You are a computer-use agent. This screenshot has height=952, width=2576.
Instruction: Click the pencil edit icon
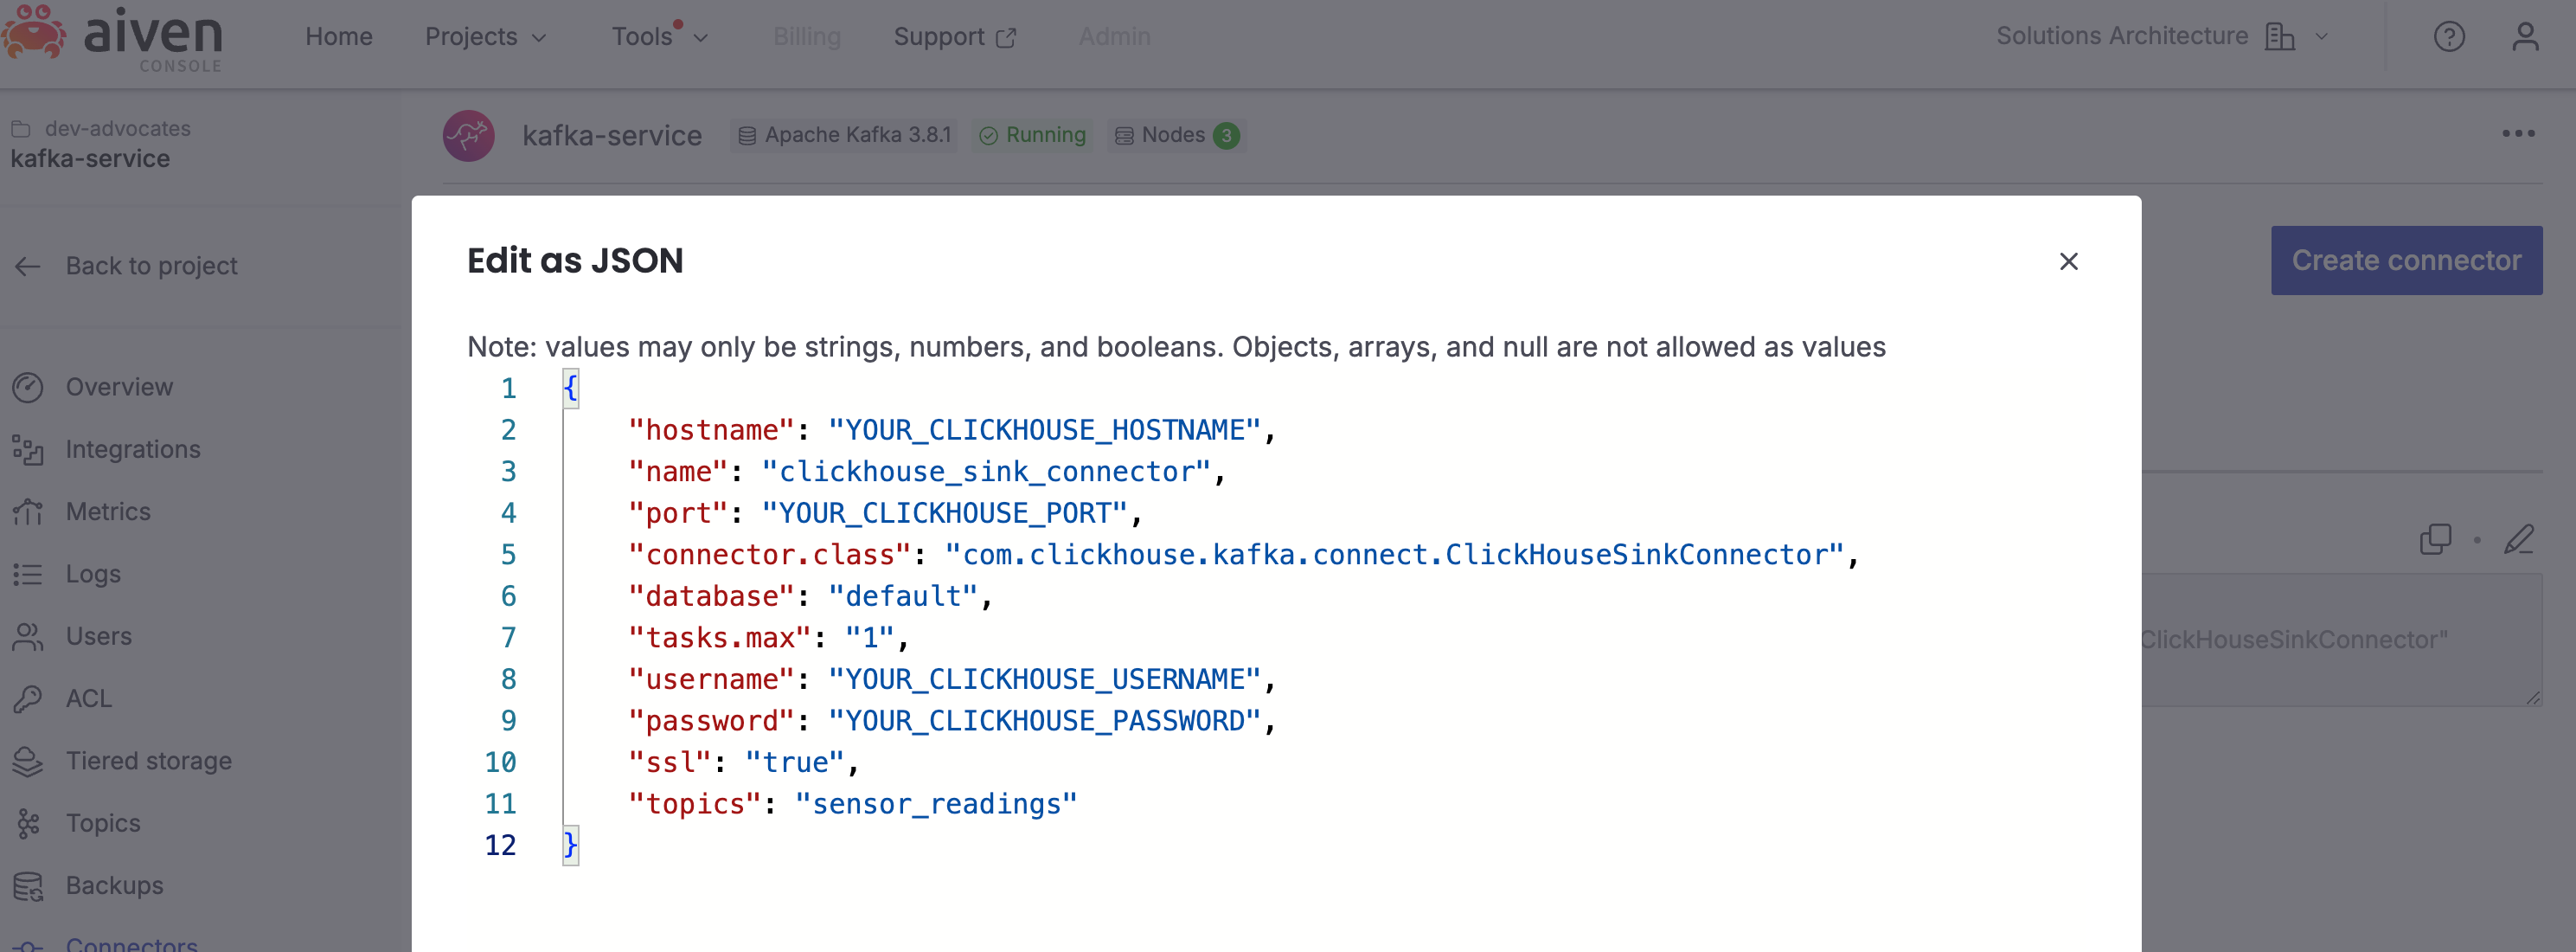pos(2519,540)
